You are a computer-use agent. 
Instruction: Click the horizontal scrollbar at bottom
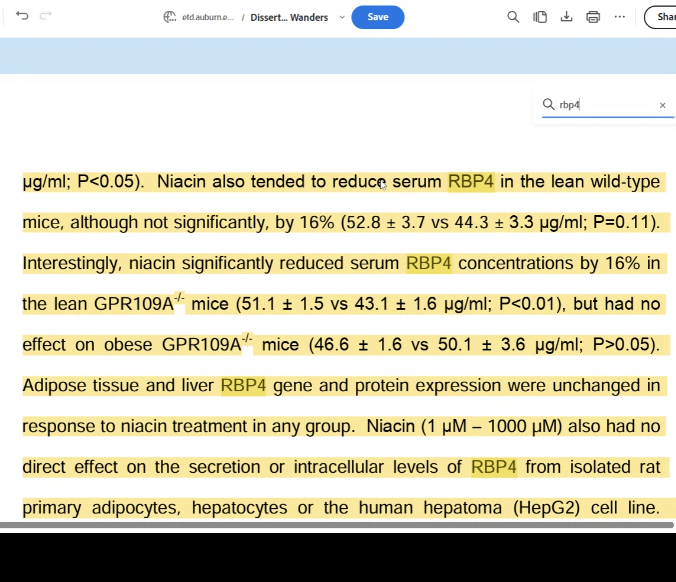pyautogui.click(x=336, y=525)
